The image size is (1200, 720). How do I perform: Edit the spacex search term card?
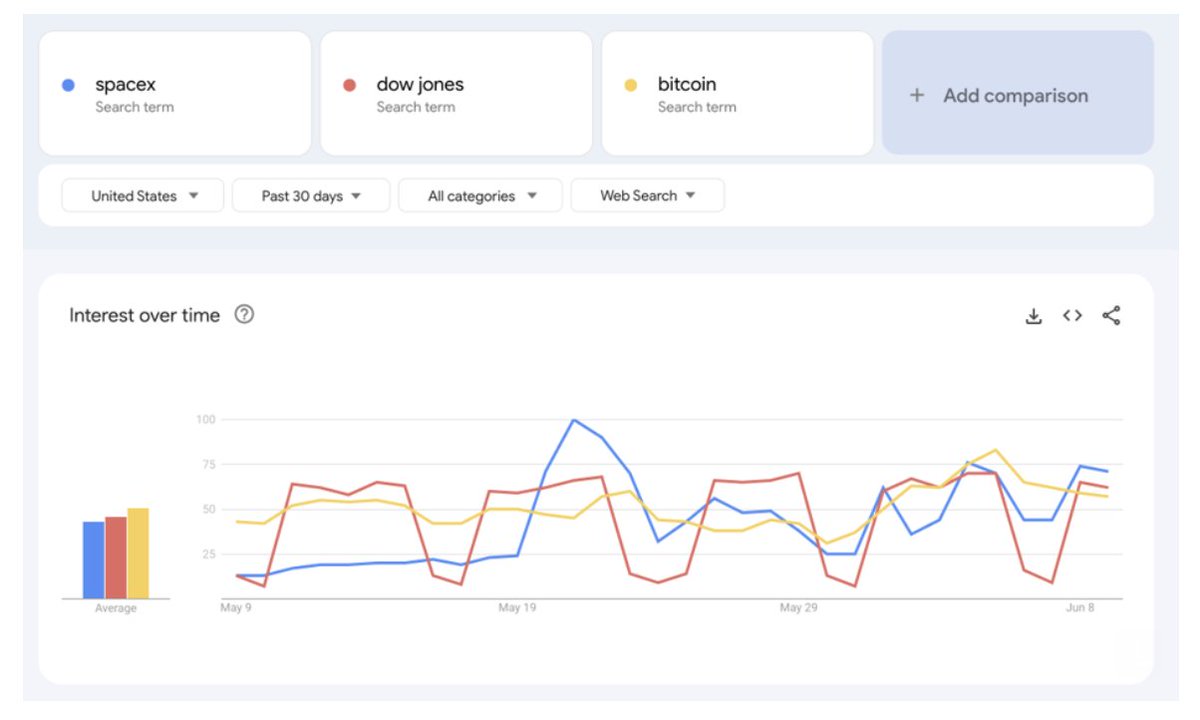pyautogui.click(x=175, y=93)
